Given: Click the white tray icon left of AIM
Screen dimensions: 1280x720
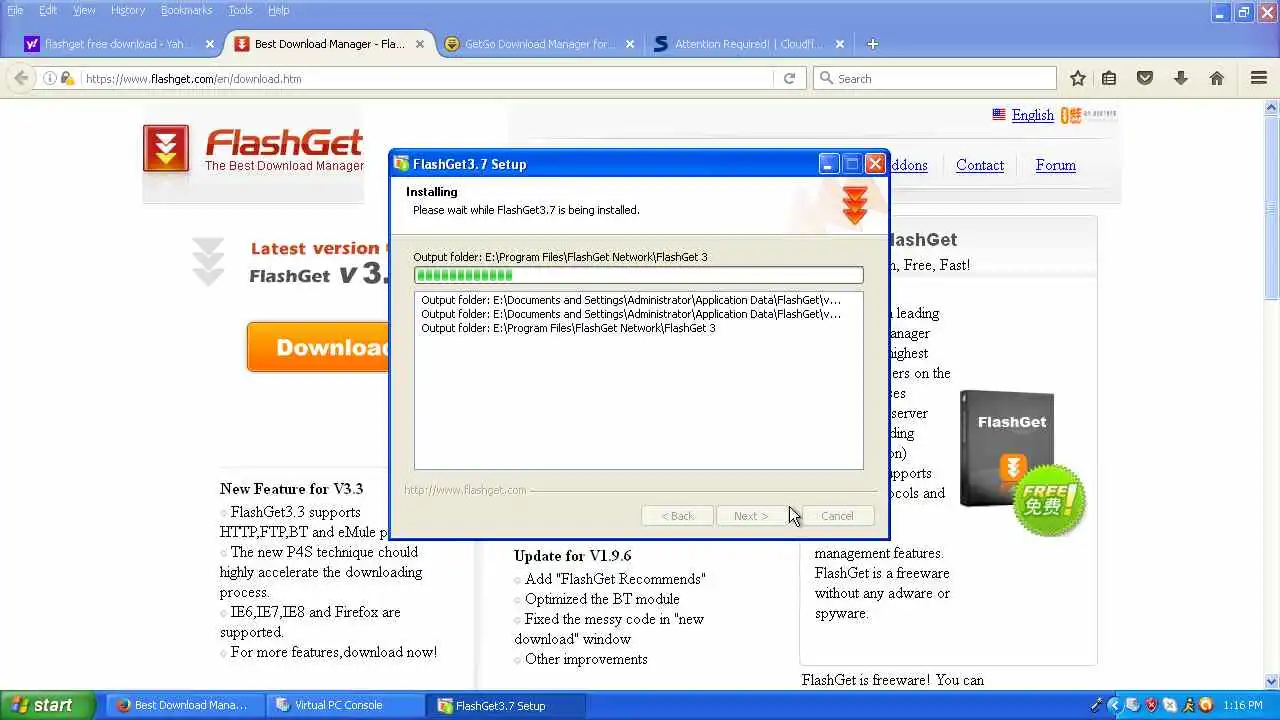Looking at the screenshot, I should (1170, 705).
